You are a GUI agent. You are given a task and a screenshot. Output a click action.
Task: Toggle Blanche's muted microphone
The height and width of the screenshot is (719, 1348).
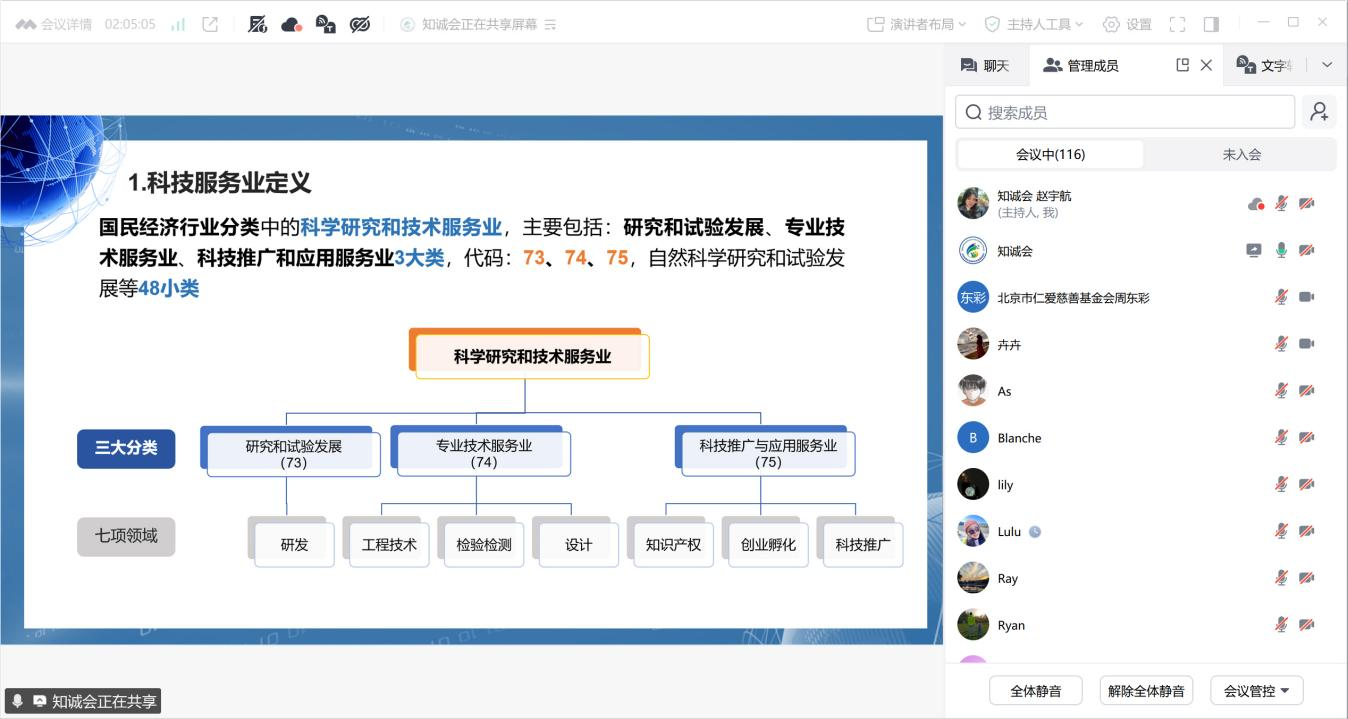(x=1281, y=437)
